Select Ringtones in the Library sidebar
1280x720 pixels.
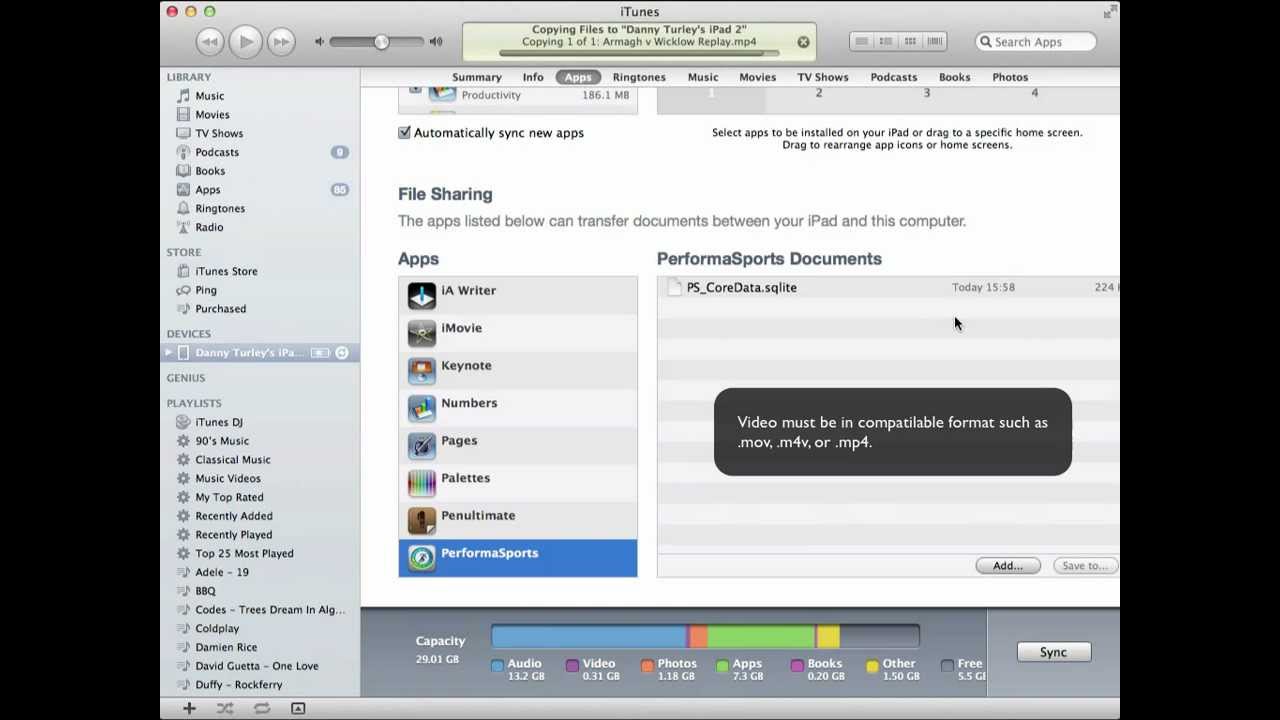coord(220,208)
